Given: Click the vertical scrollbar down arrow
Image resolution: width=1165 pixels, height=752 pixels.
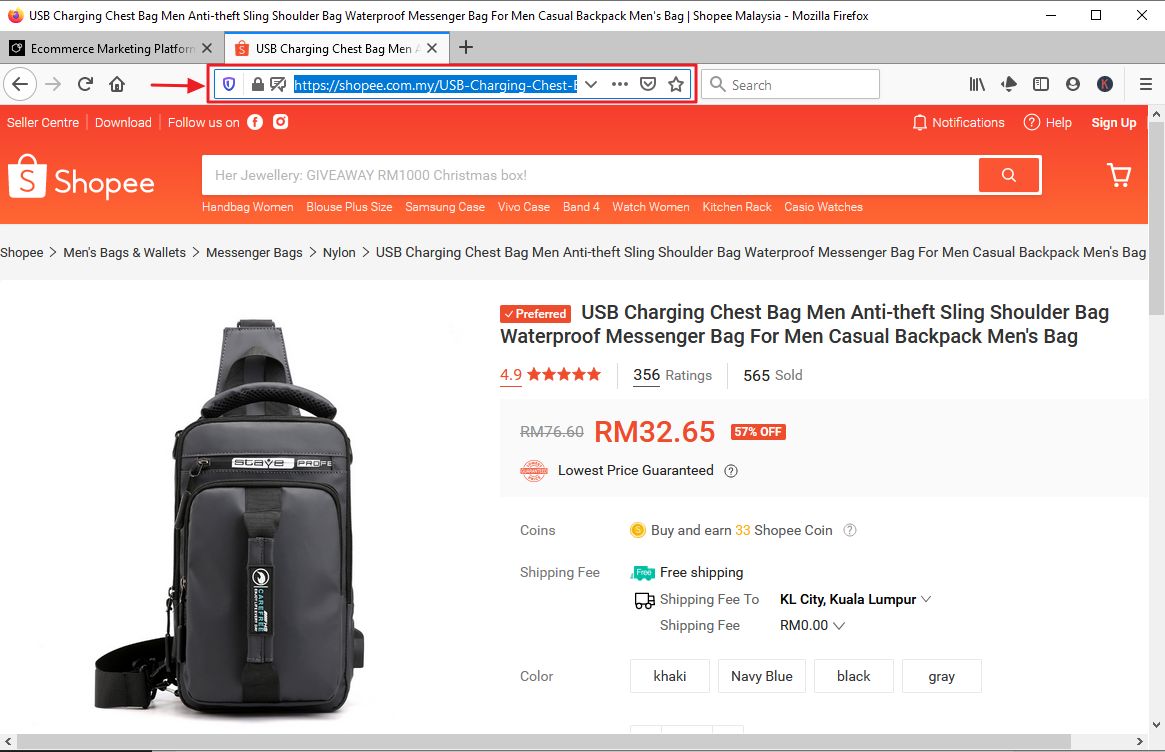Looking at the screenshot, I should point(1156,725).
